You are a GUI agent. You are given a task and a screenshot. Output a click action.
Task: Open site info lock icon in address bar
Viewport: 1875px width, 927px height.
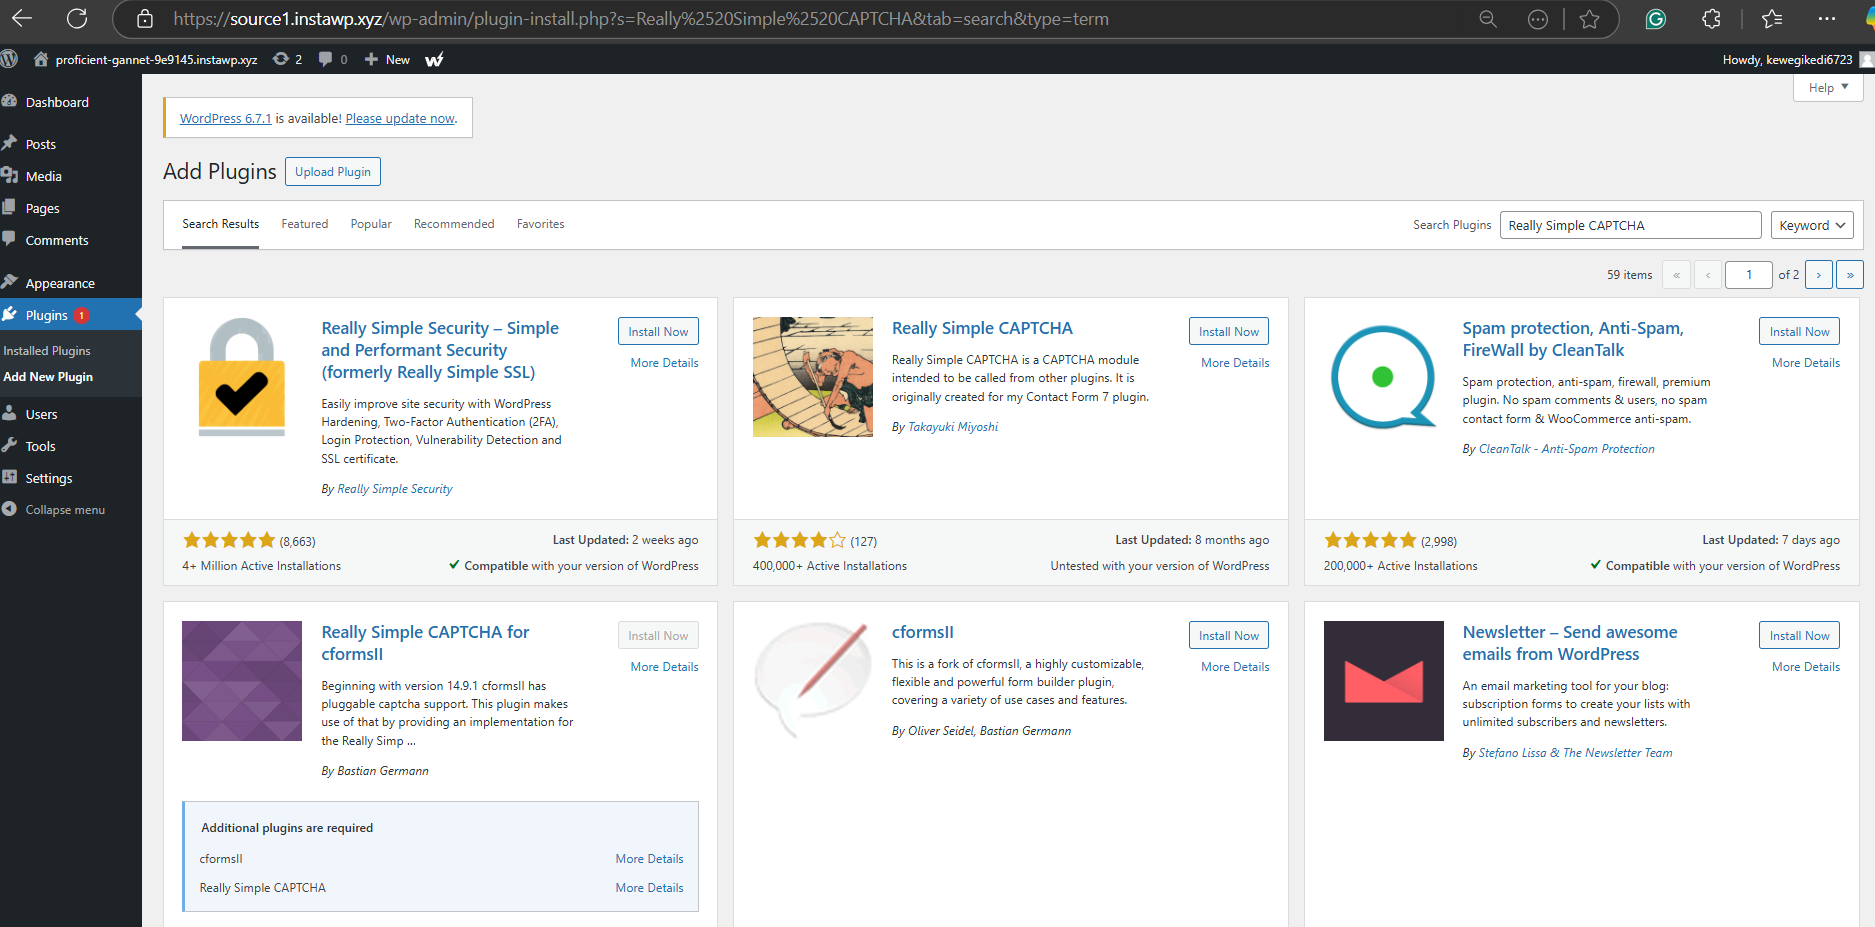coord(145,19)
